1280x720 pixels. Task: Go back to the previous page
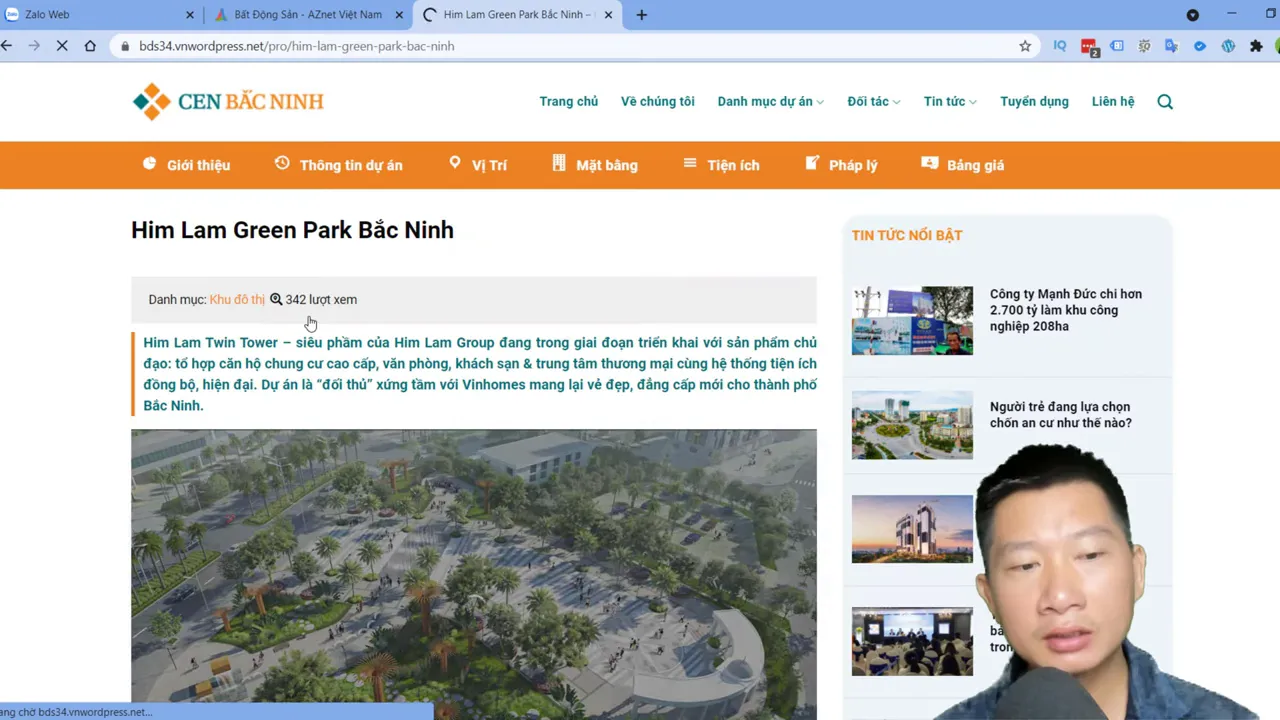point(7,46)
